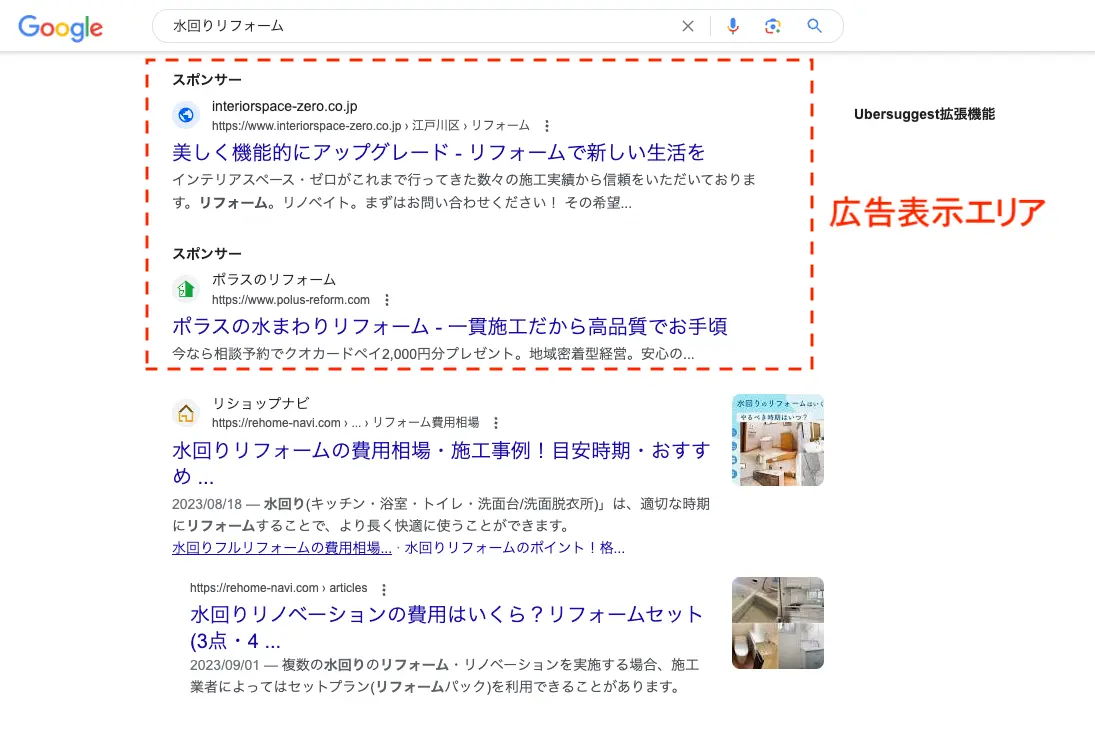This screenshot has height=729, width=1095.
Task: Click bathroom thumbnail of リノベーション result
Action: (x=778, y=623)
